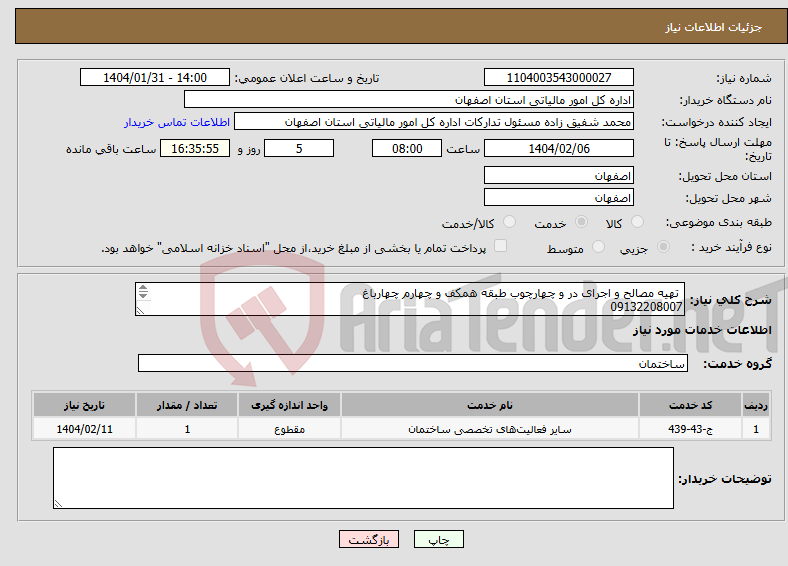
Task: Click the buyer organization name field
Action: click(409, 100)
